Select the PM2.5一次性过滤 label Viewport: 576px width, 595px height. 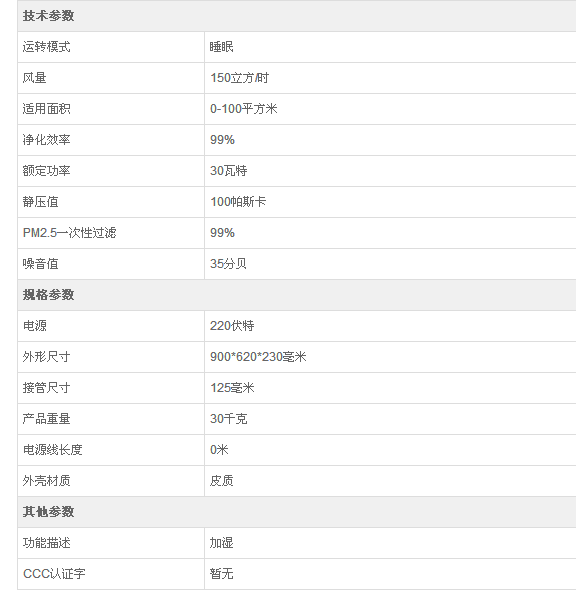coord(69,233)
